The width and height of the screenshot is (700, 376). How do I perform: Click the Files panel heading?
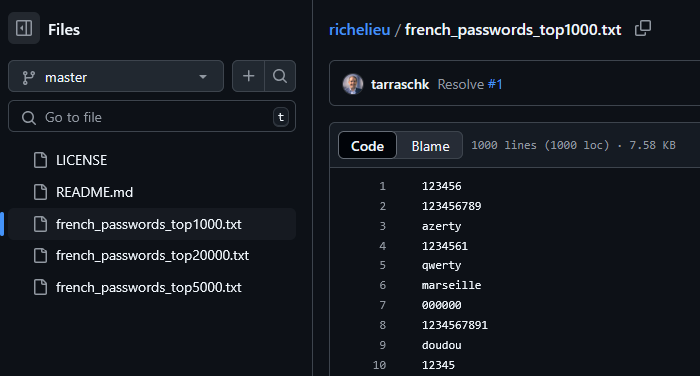[x=64, y=29]
